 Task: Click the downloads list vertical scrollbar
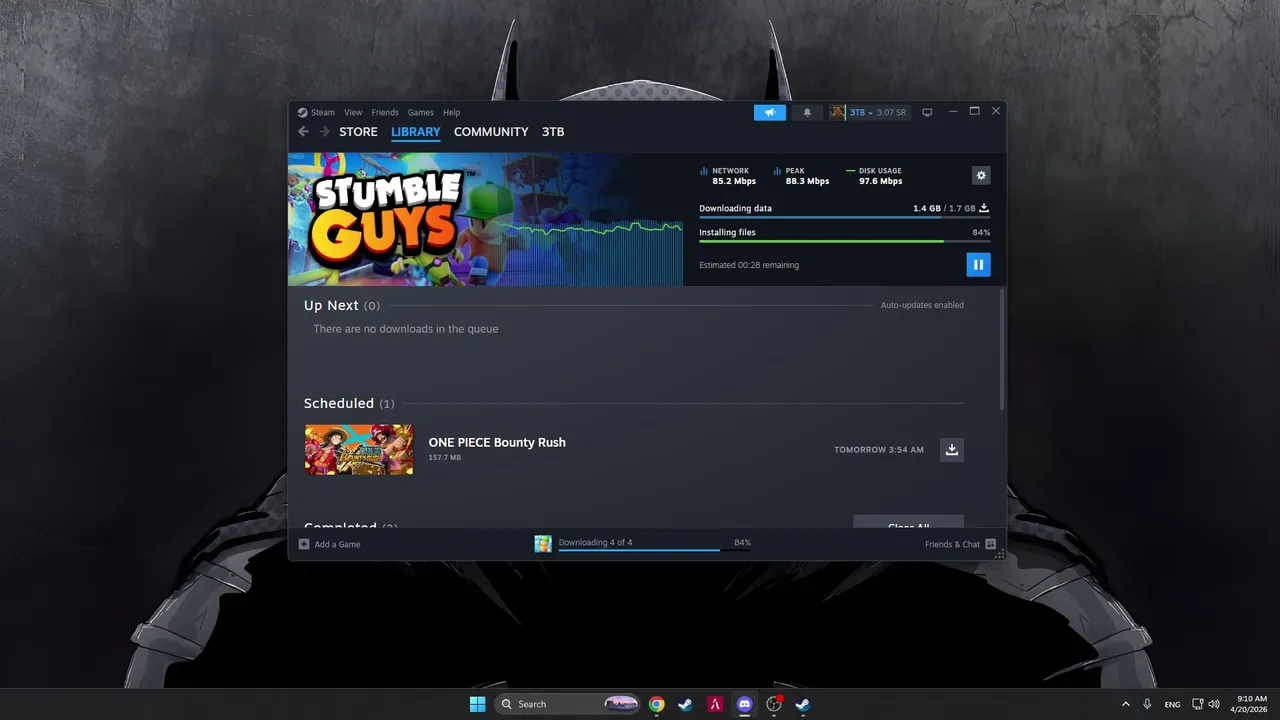tap(1002, 348)
